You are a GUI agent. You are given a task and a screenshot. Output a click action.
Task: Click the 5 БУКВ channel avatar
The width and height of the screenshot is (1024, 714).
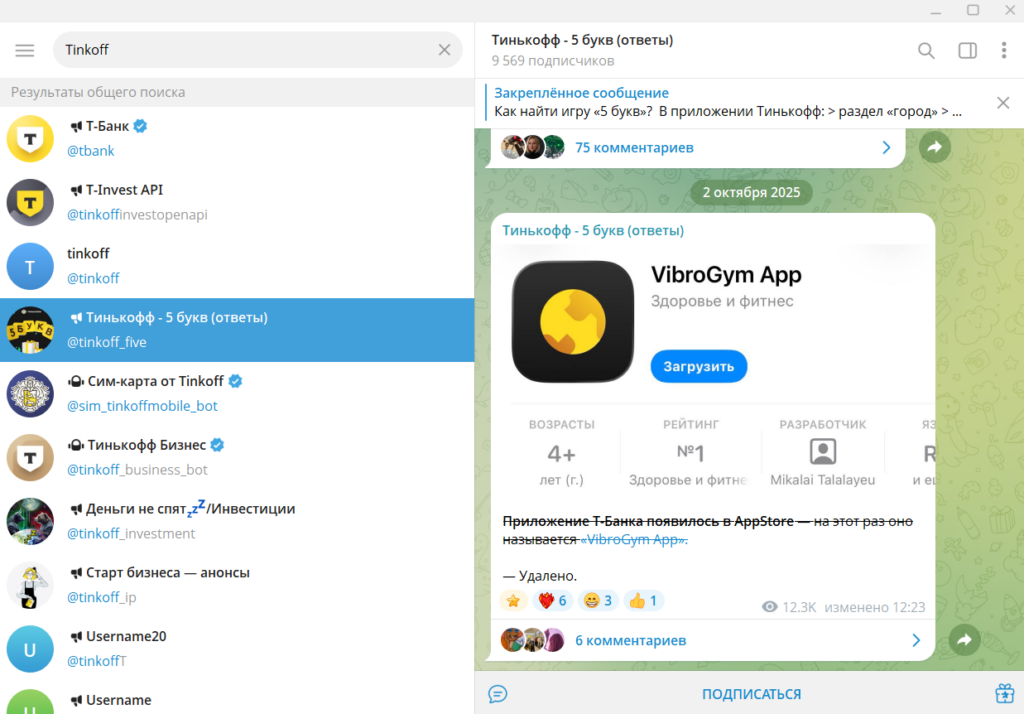(30, 330)
